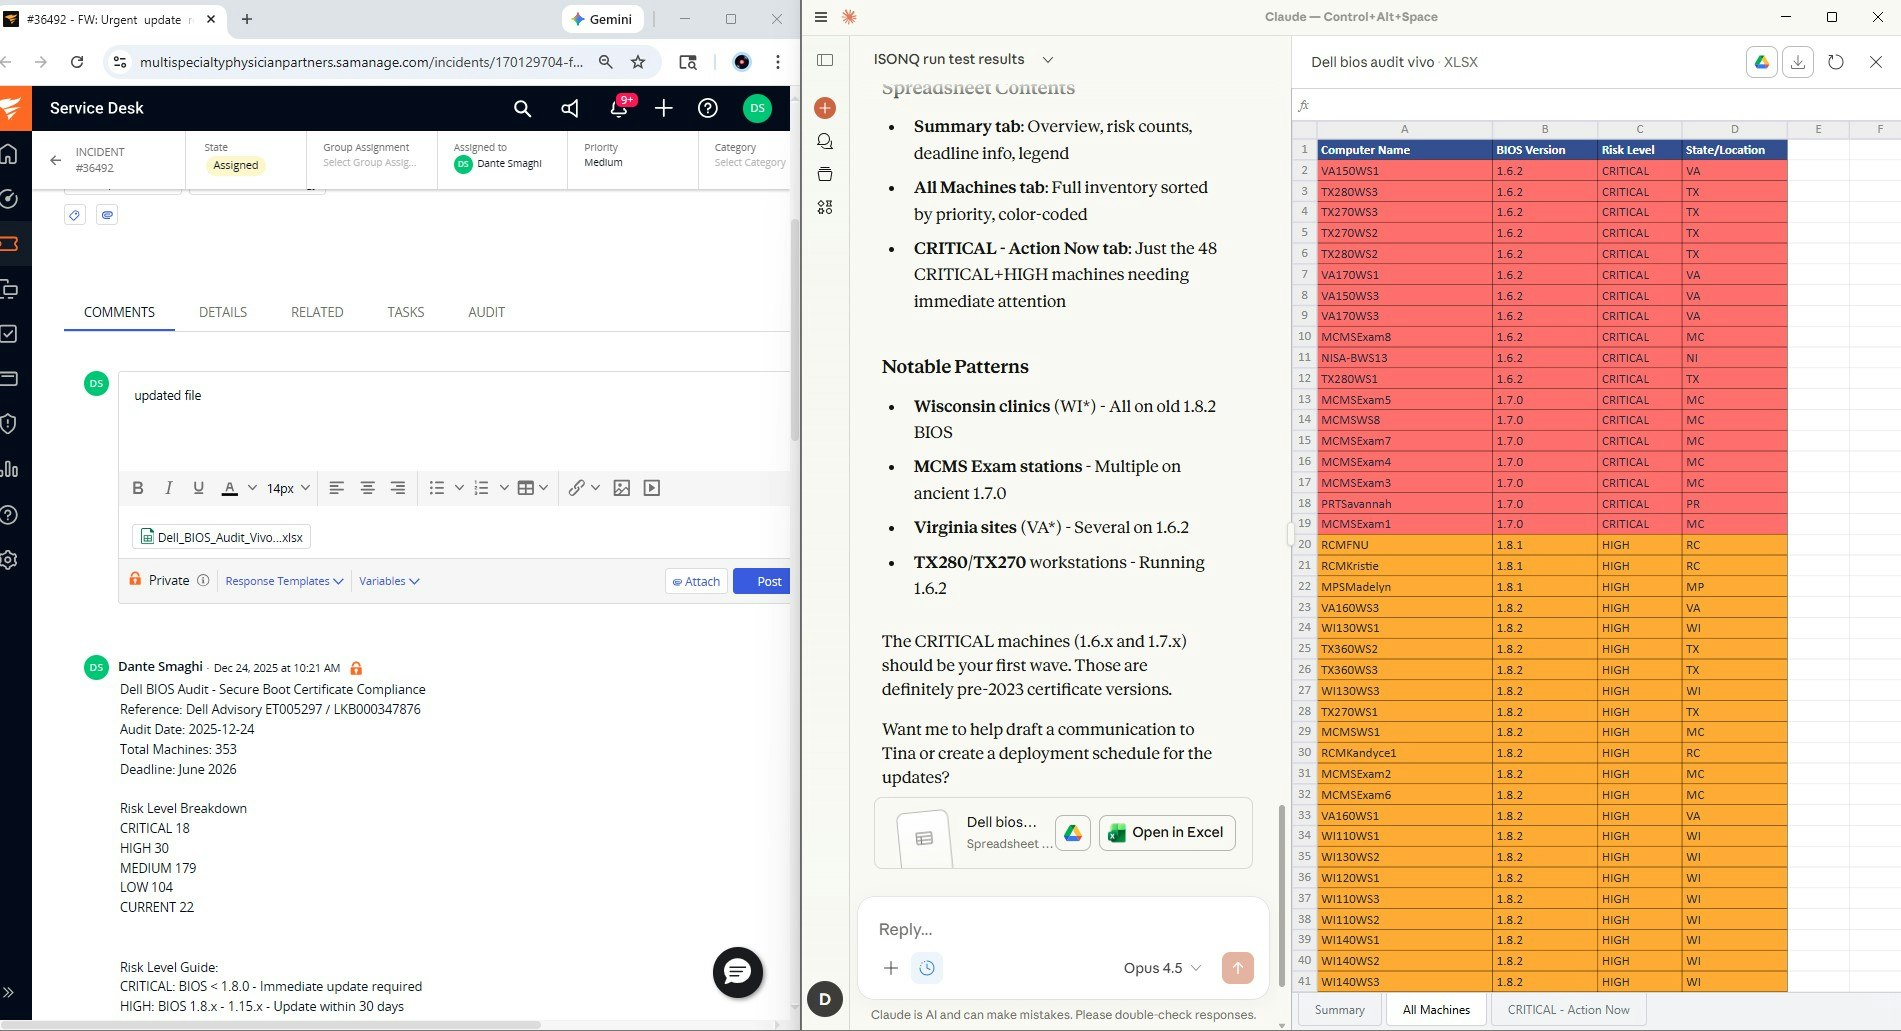Go back using incident back arrow
This screenshot has width=1901, height=1031.
click(x=55, y=160)
